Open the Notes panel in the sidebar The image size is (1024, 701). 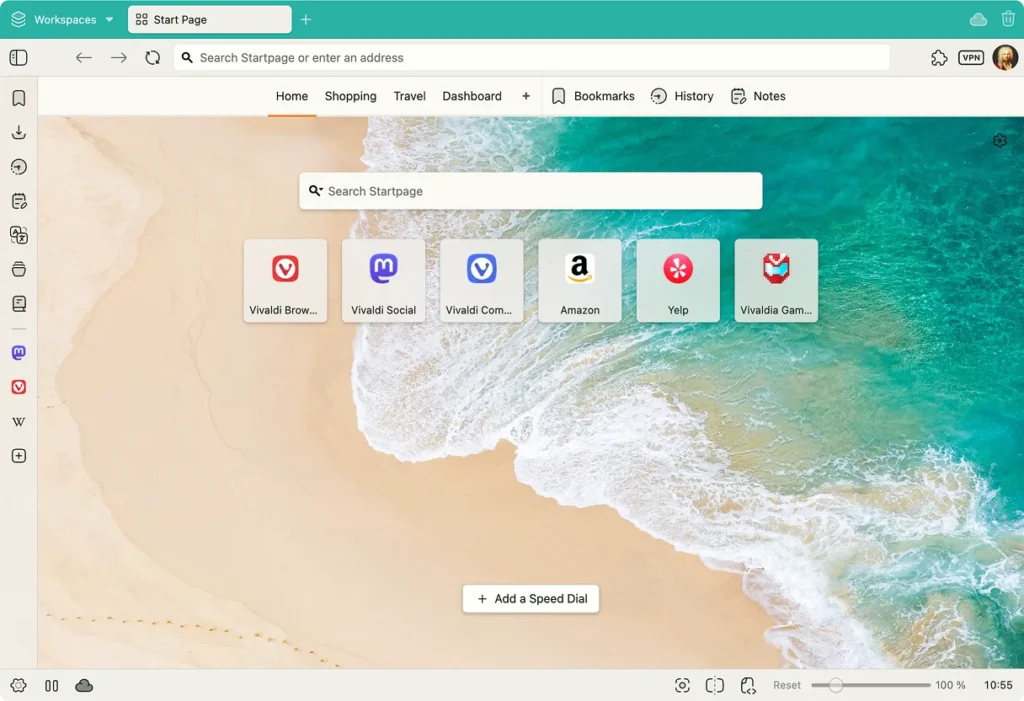(18, 200)
